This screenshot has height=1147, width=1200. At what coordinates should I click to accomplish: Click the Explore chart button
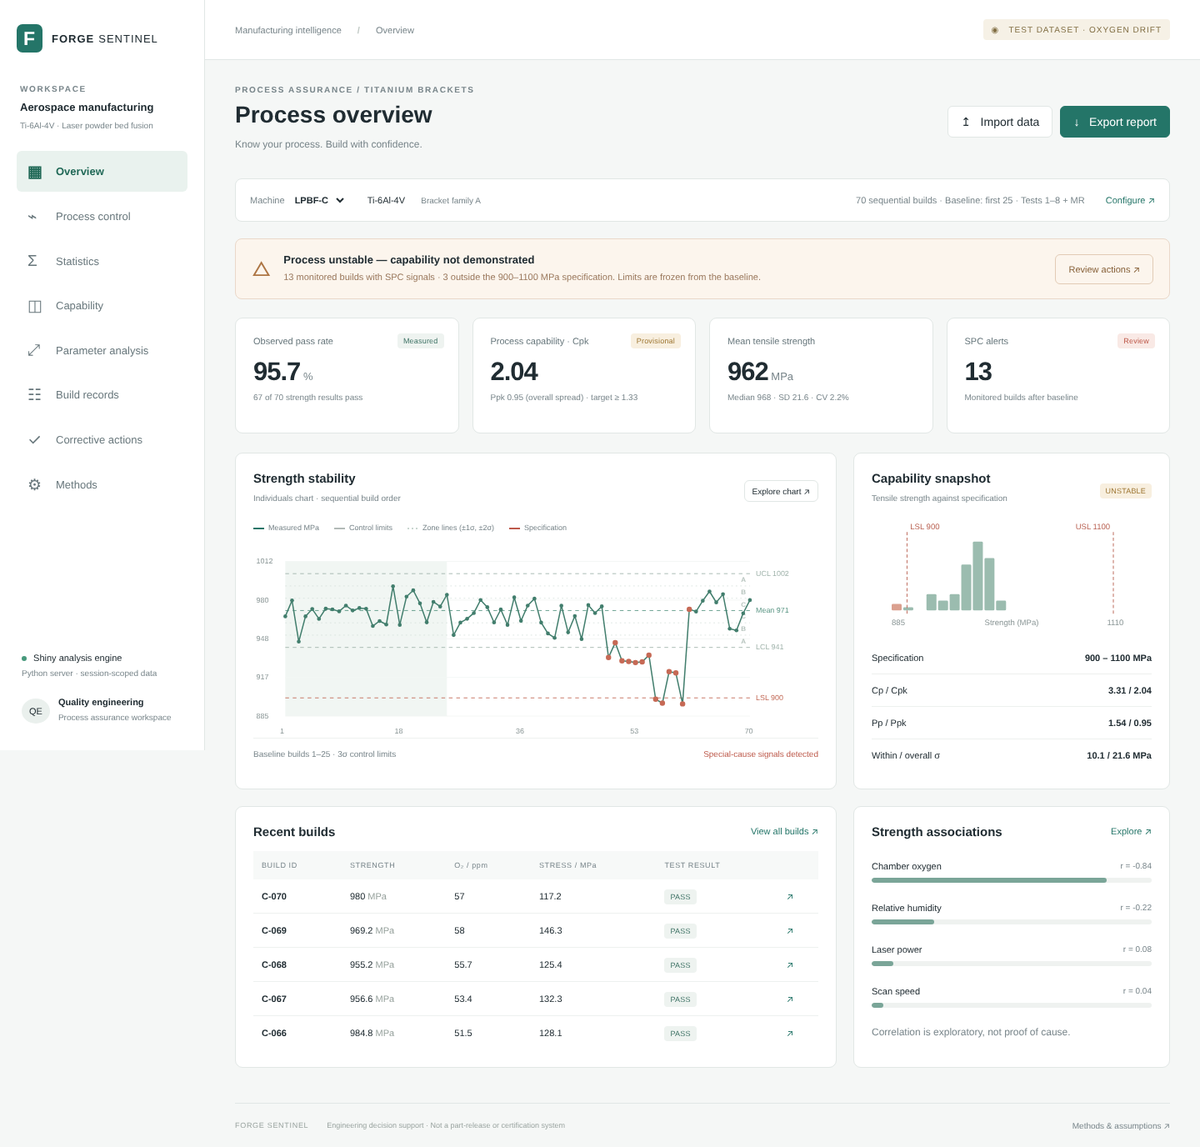coord(781,491)
